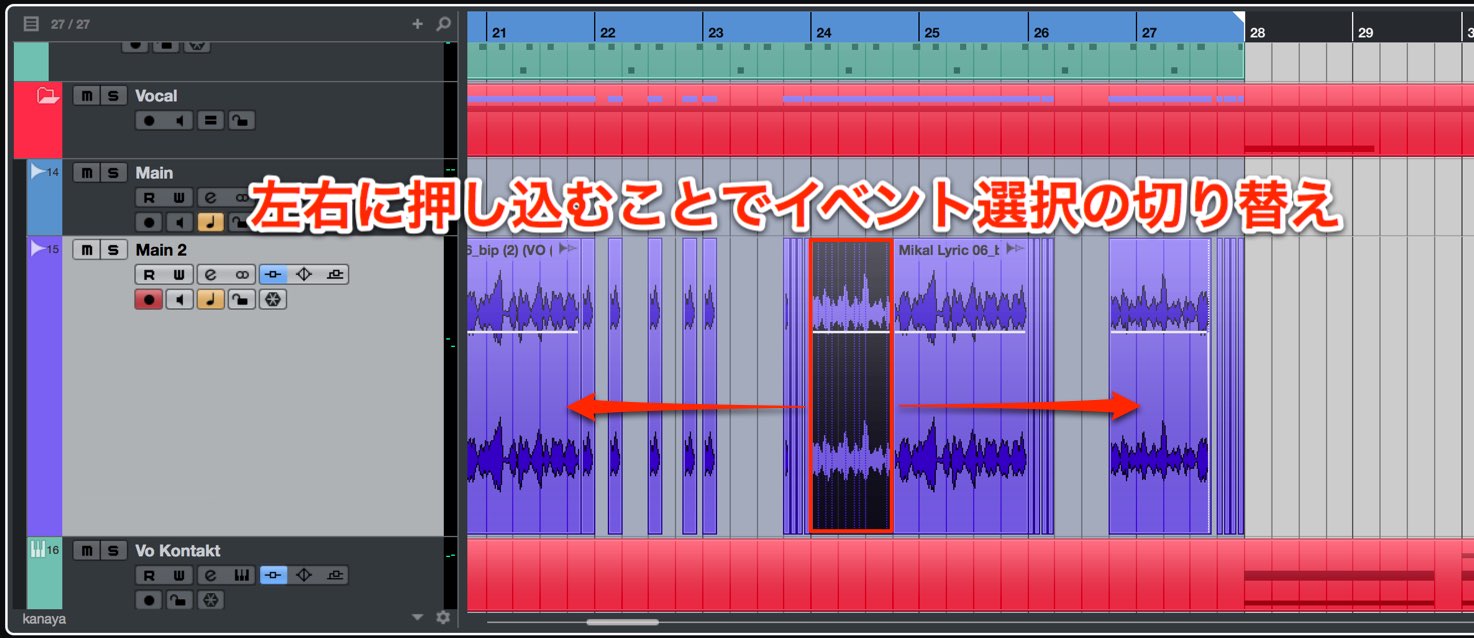
Task: Set cursor at bar 28 in ruler
Action: (x=1257, y=32)
